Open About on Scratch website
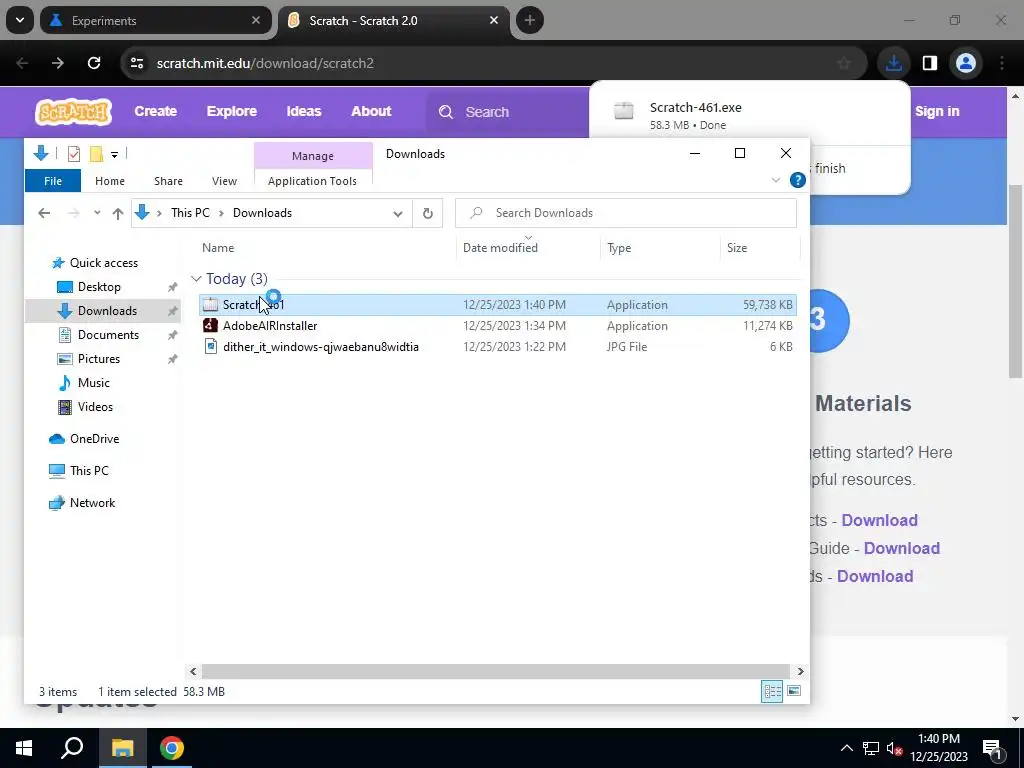The image size is (1024, 768). tap(371, 112)
